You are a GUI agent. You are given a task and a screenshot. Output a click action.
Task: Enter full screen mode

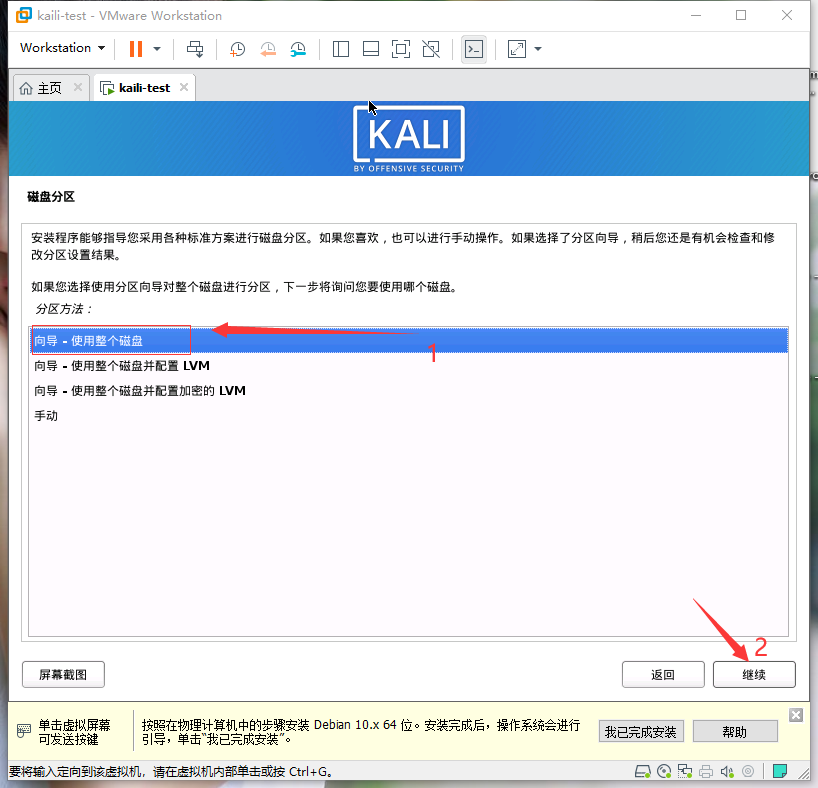[401, 49]
